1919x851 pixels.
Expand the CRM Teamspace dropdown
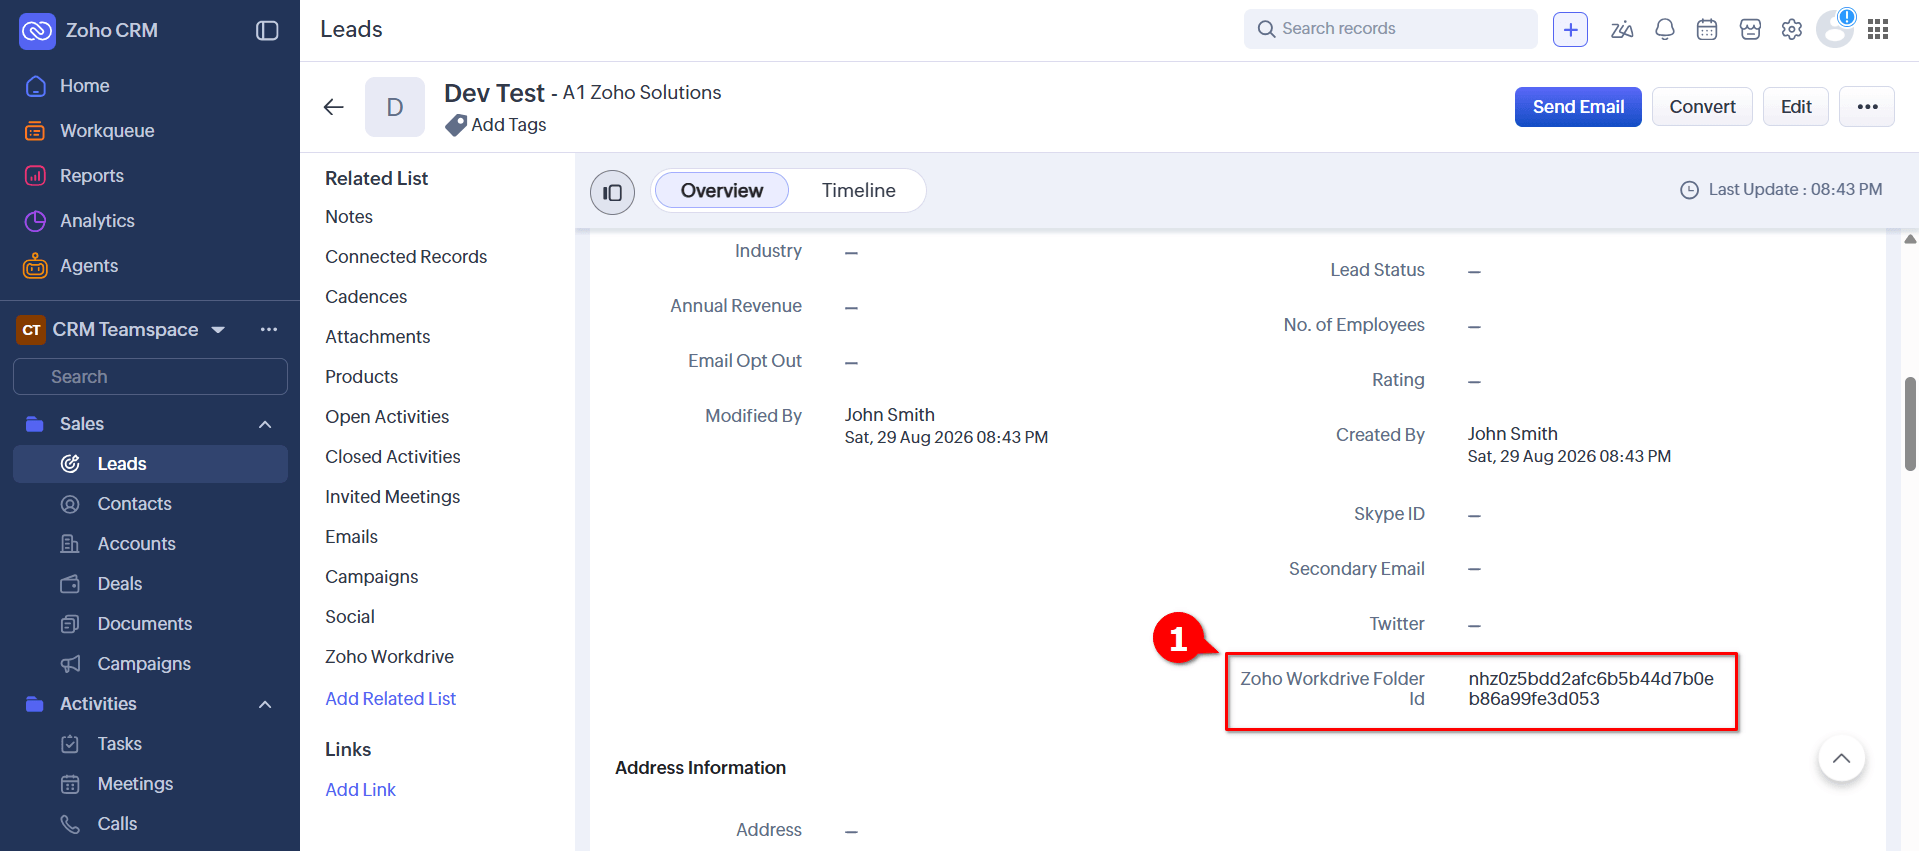pyautogui.click(x=218, y=330)
